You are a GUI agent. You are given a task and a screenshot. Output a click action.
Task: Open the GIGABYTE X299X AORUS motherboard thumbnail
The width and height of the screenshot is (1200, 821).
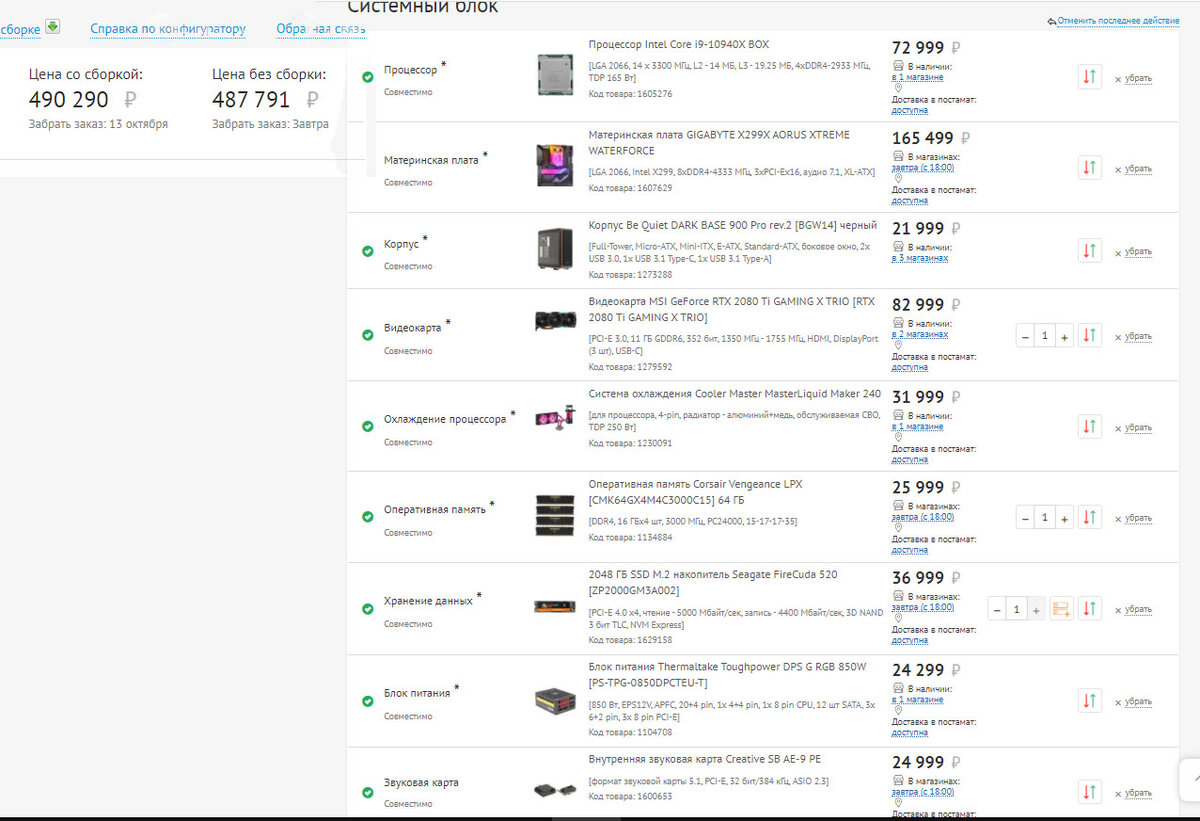click(554, 165)
